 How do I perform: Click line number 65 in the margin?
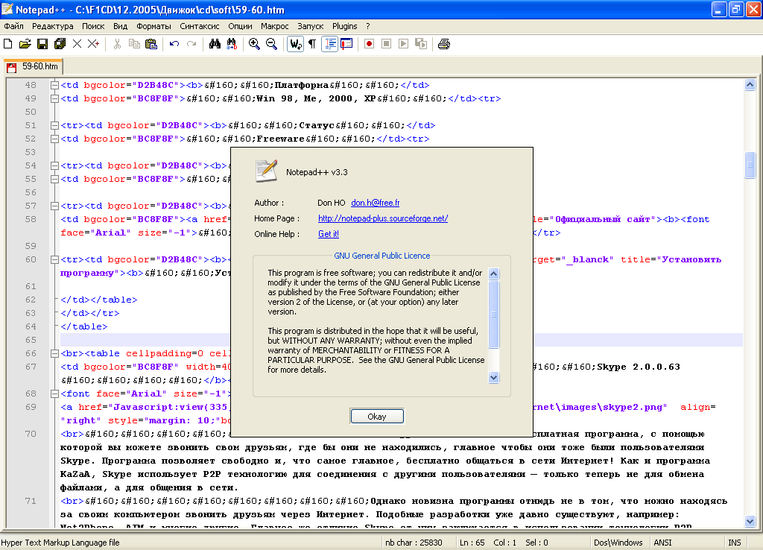31,340
